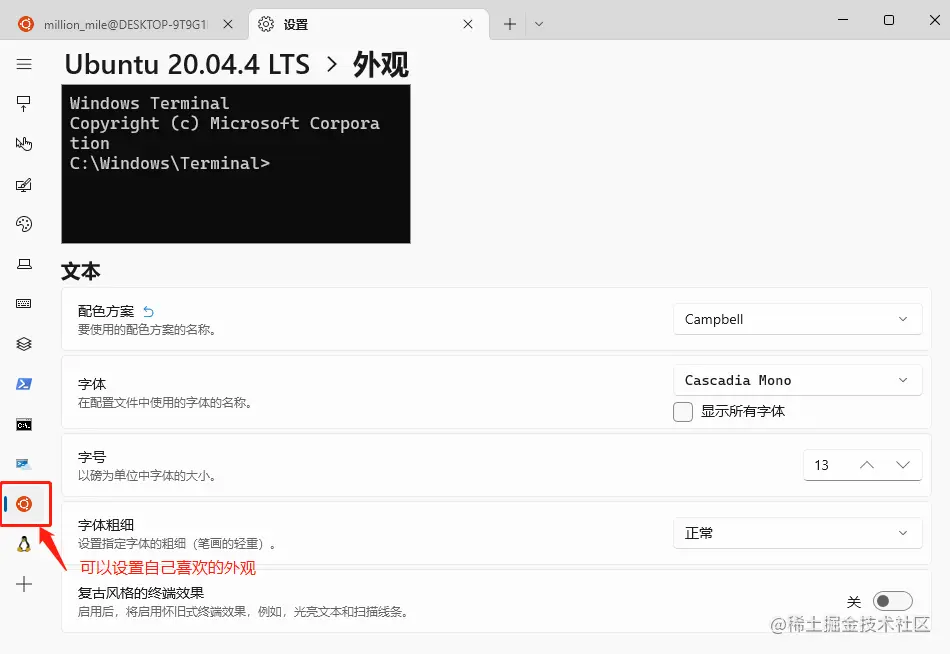Open the Campbell color scheme dropdown

[797, 319]
